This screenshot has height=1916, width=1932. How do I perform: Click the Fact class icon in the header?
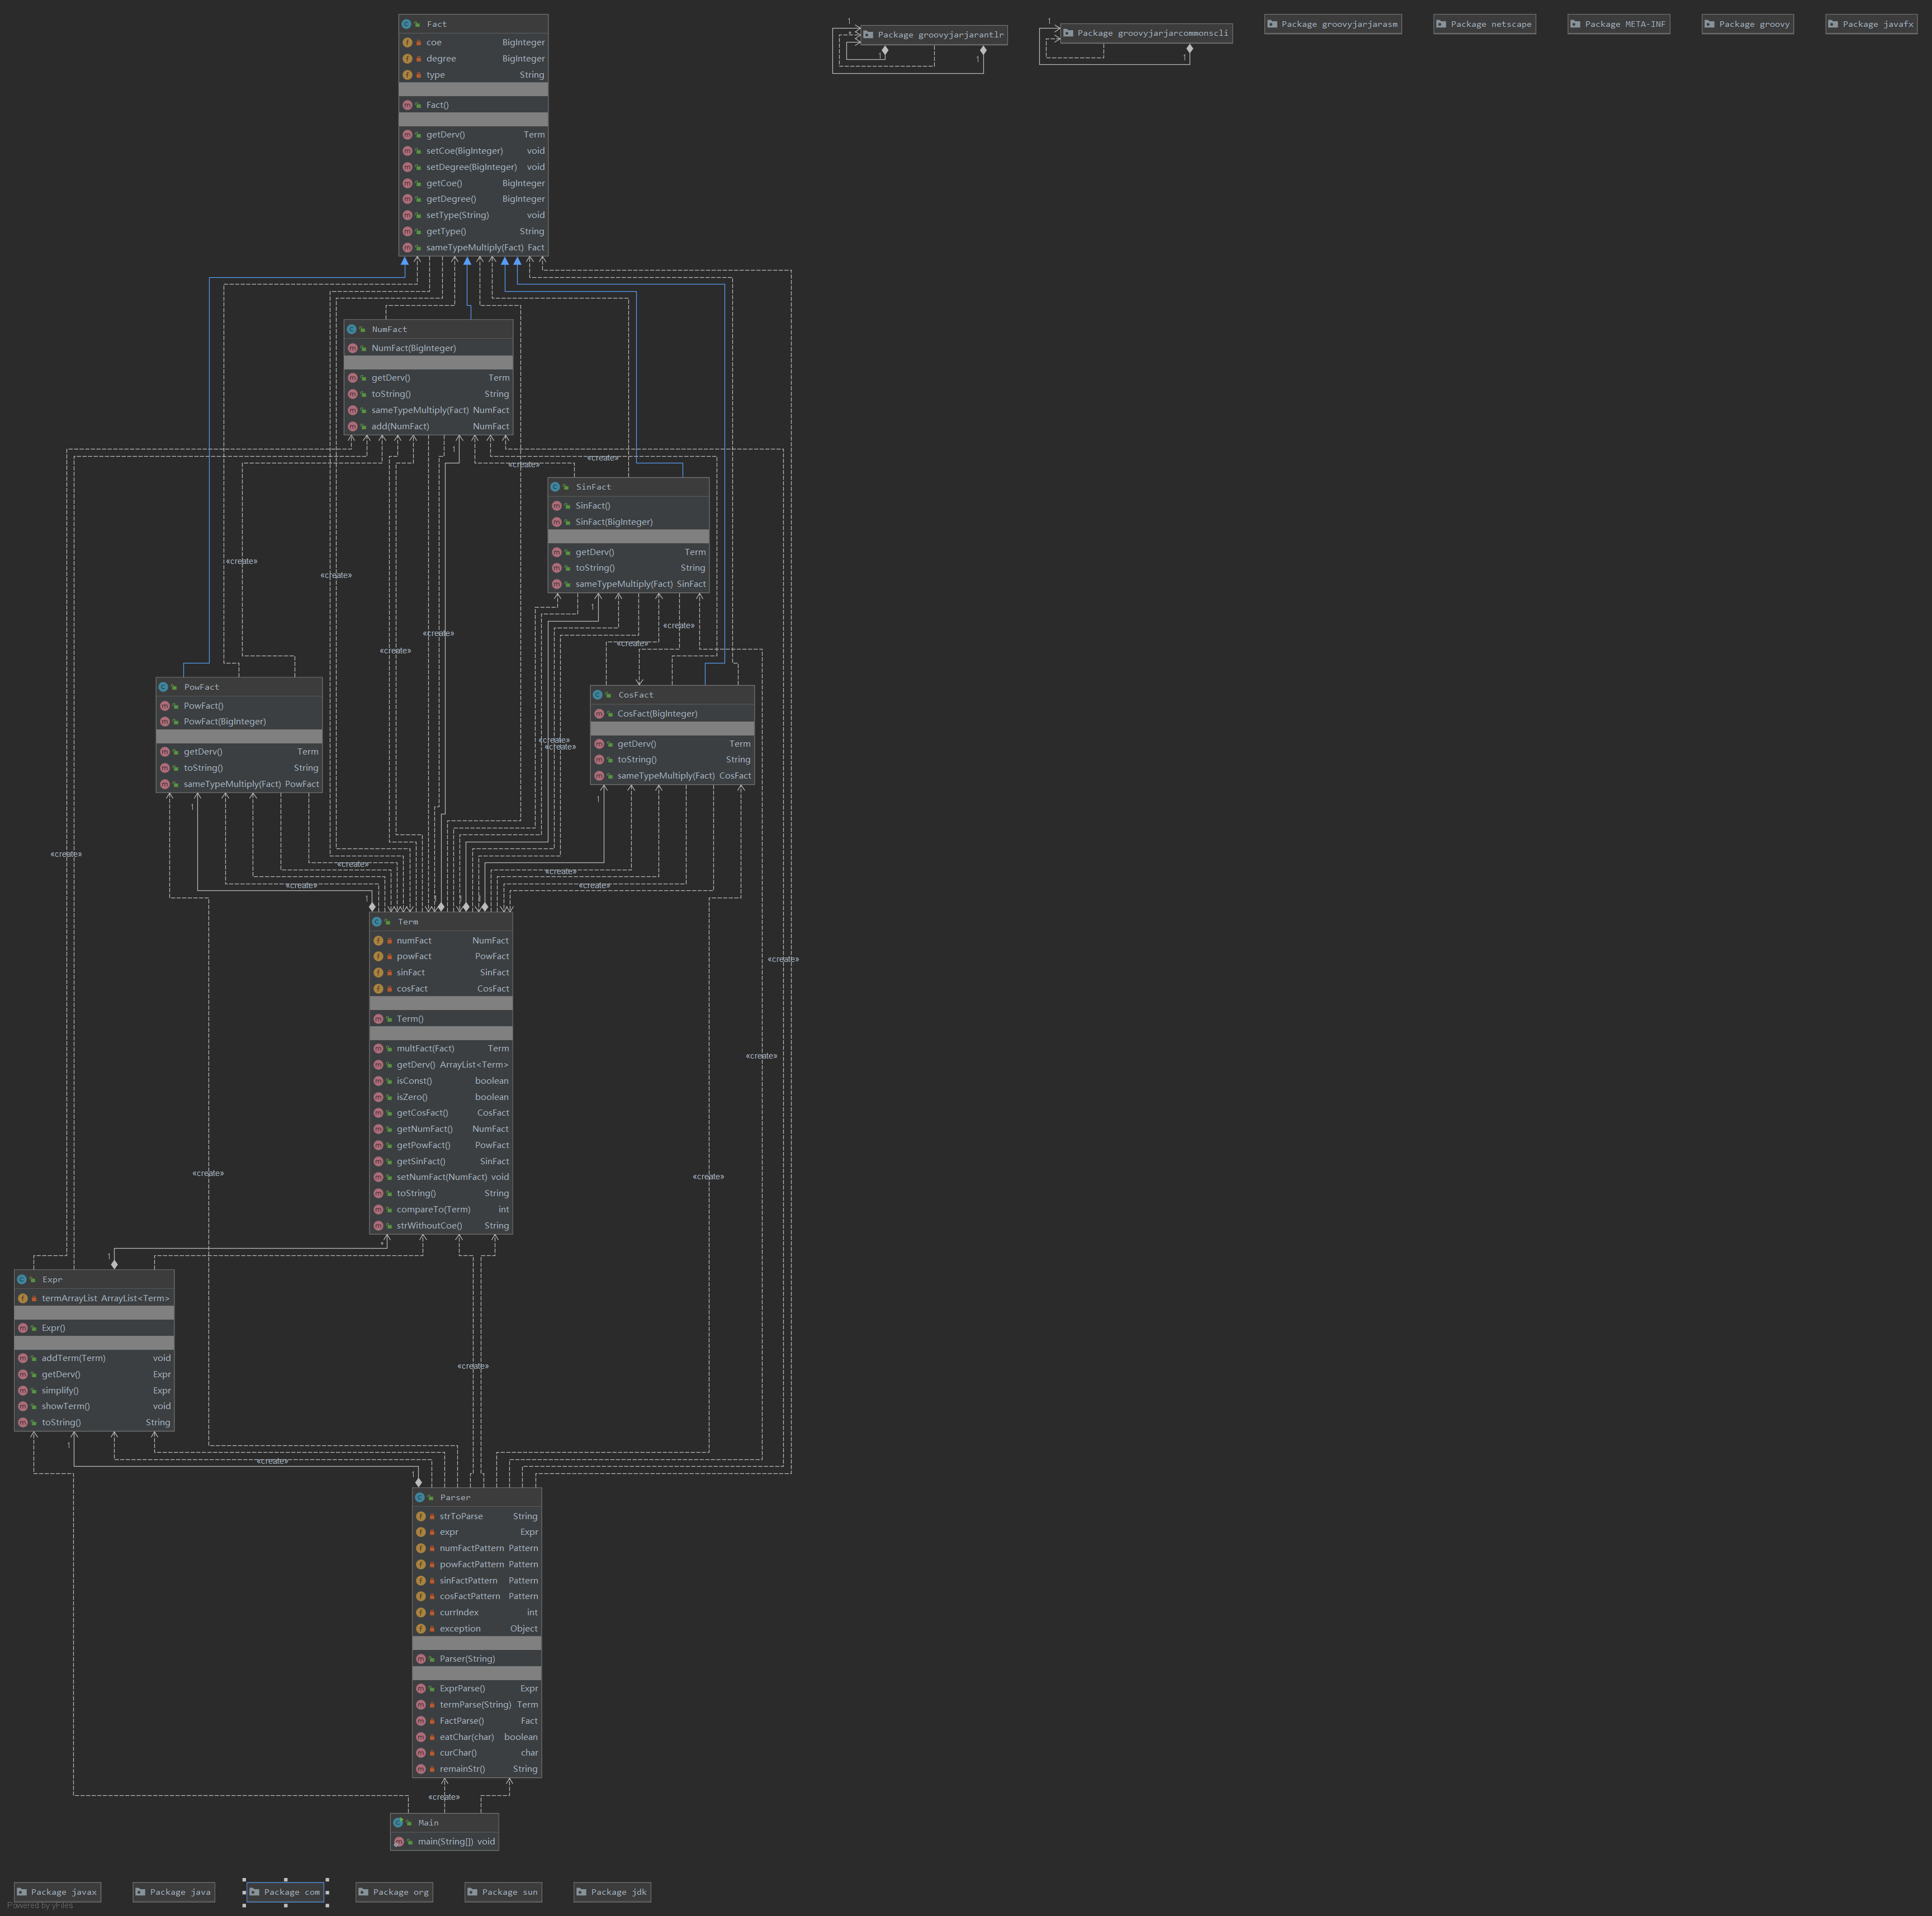(x=406, y=24)
